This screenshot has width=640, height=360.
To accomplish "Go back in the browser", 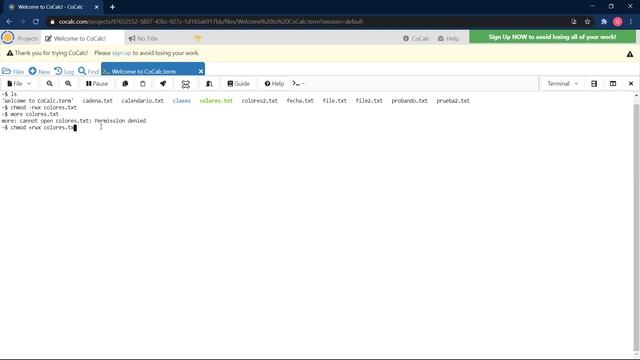I will click(9, 22).
